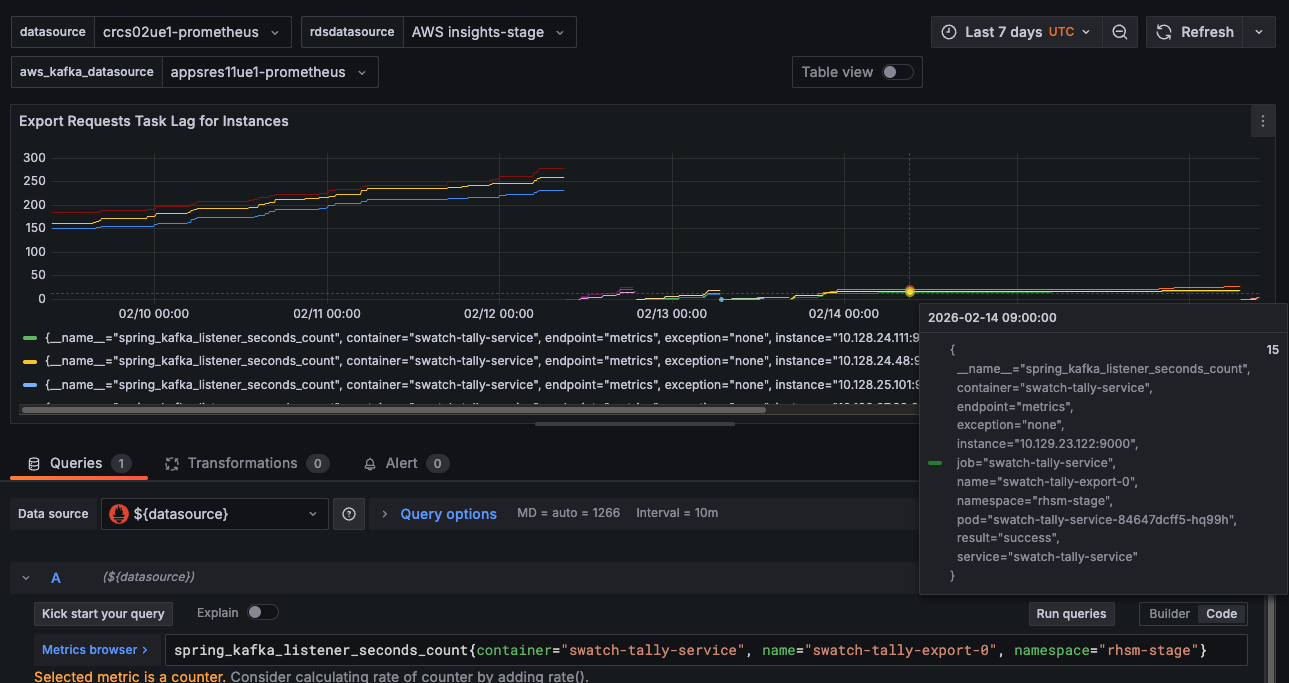Screen dimensions: 1289x683
Task: Switch query editor to Builder mode
Action: coord(1169,614)
